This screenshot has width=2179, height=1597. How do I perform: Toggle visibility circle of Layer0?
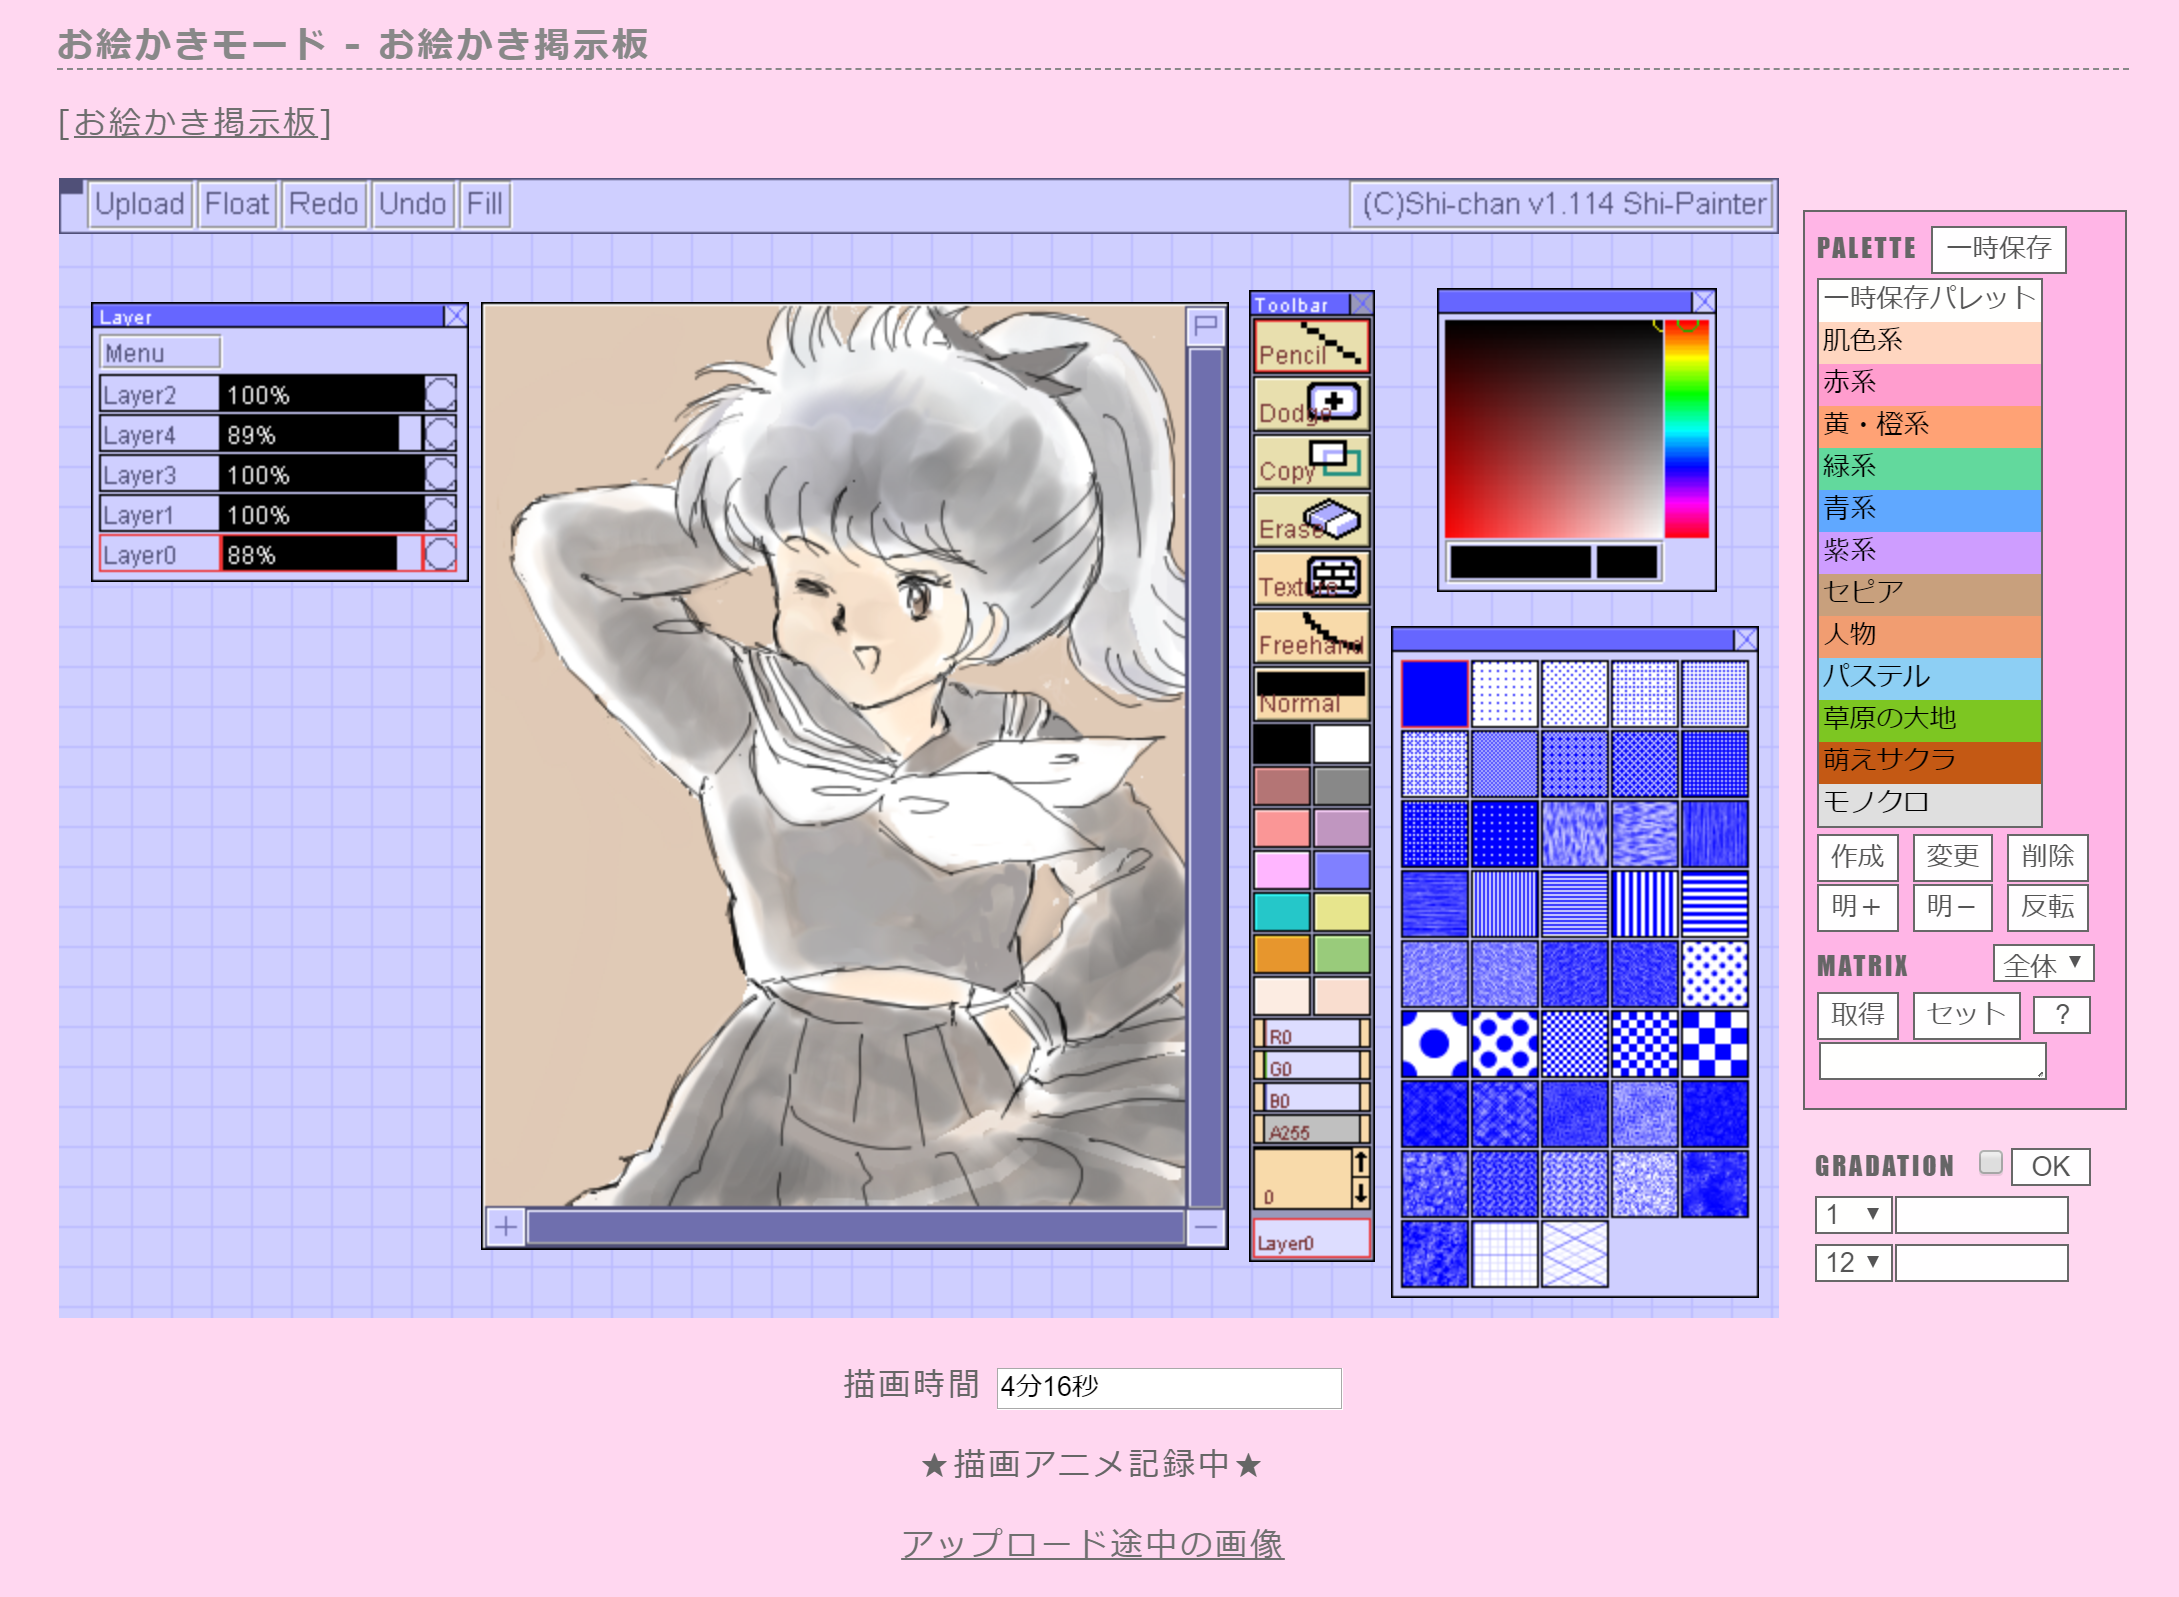440,554
